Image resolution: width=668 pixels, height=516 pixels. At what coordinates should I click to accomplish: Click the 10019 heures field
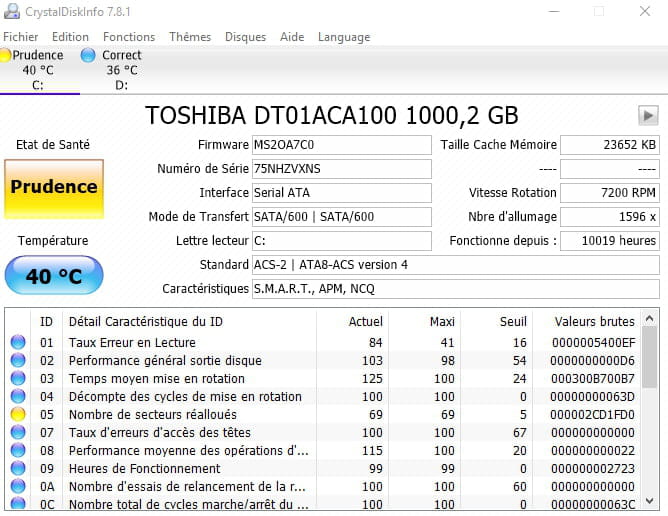610,241
